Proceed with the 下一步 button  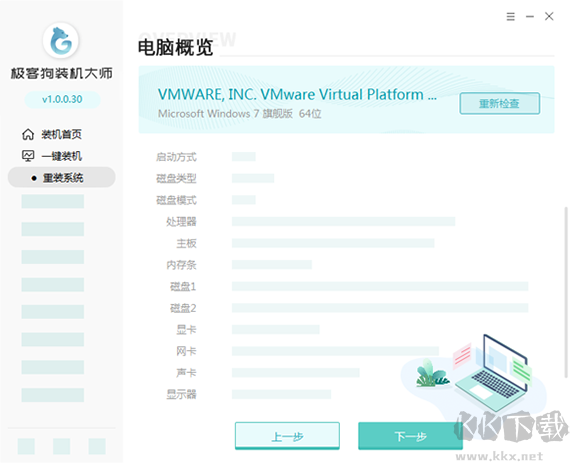[x=410, y=436]
